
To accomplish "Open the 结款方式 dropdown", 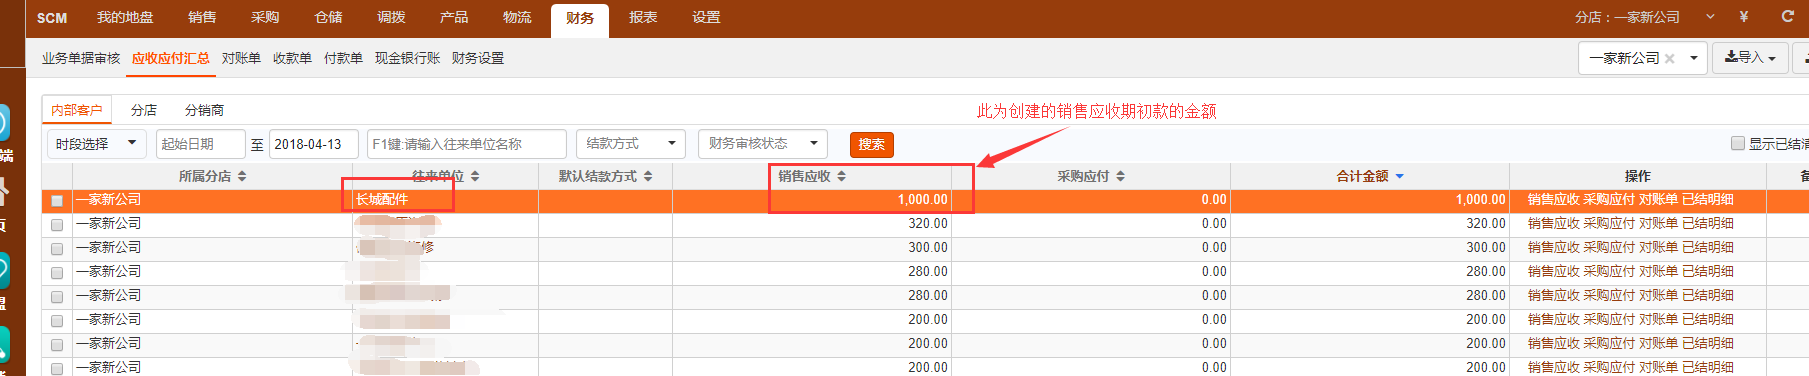I will (631, 144).
